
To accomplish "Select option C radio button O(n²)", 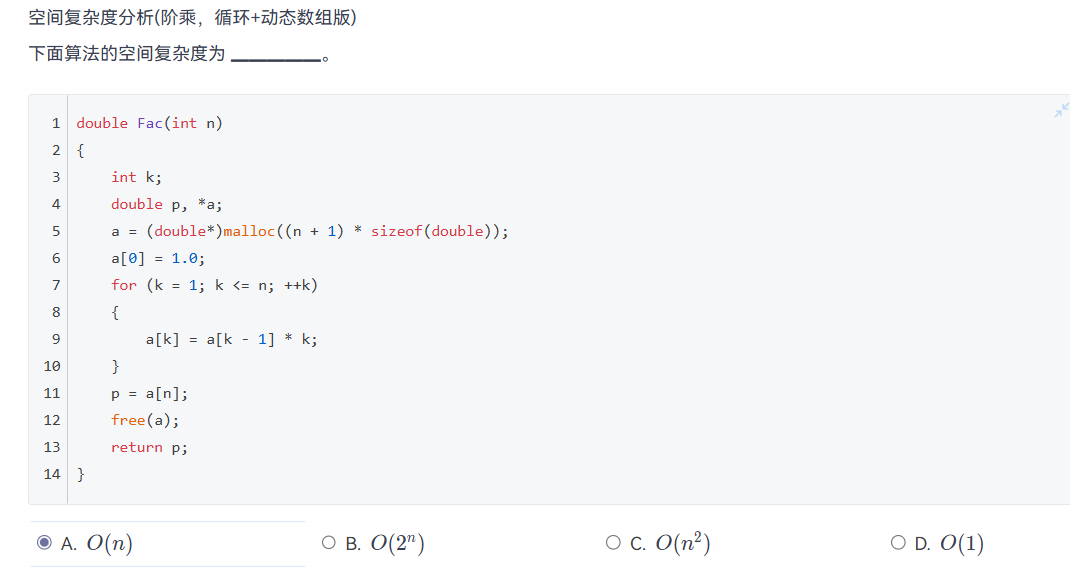I will click(613, 542).
